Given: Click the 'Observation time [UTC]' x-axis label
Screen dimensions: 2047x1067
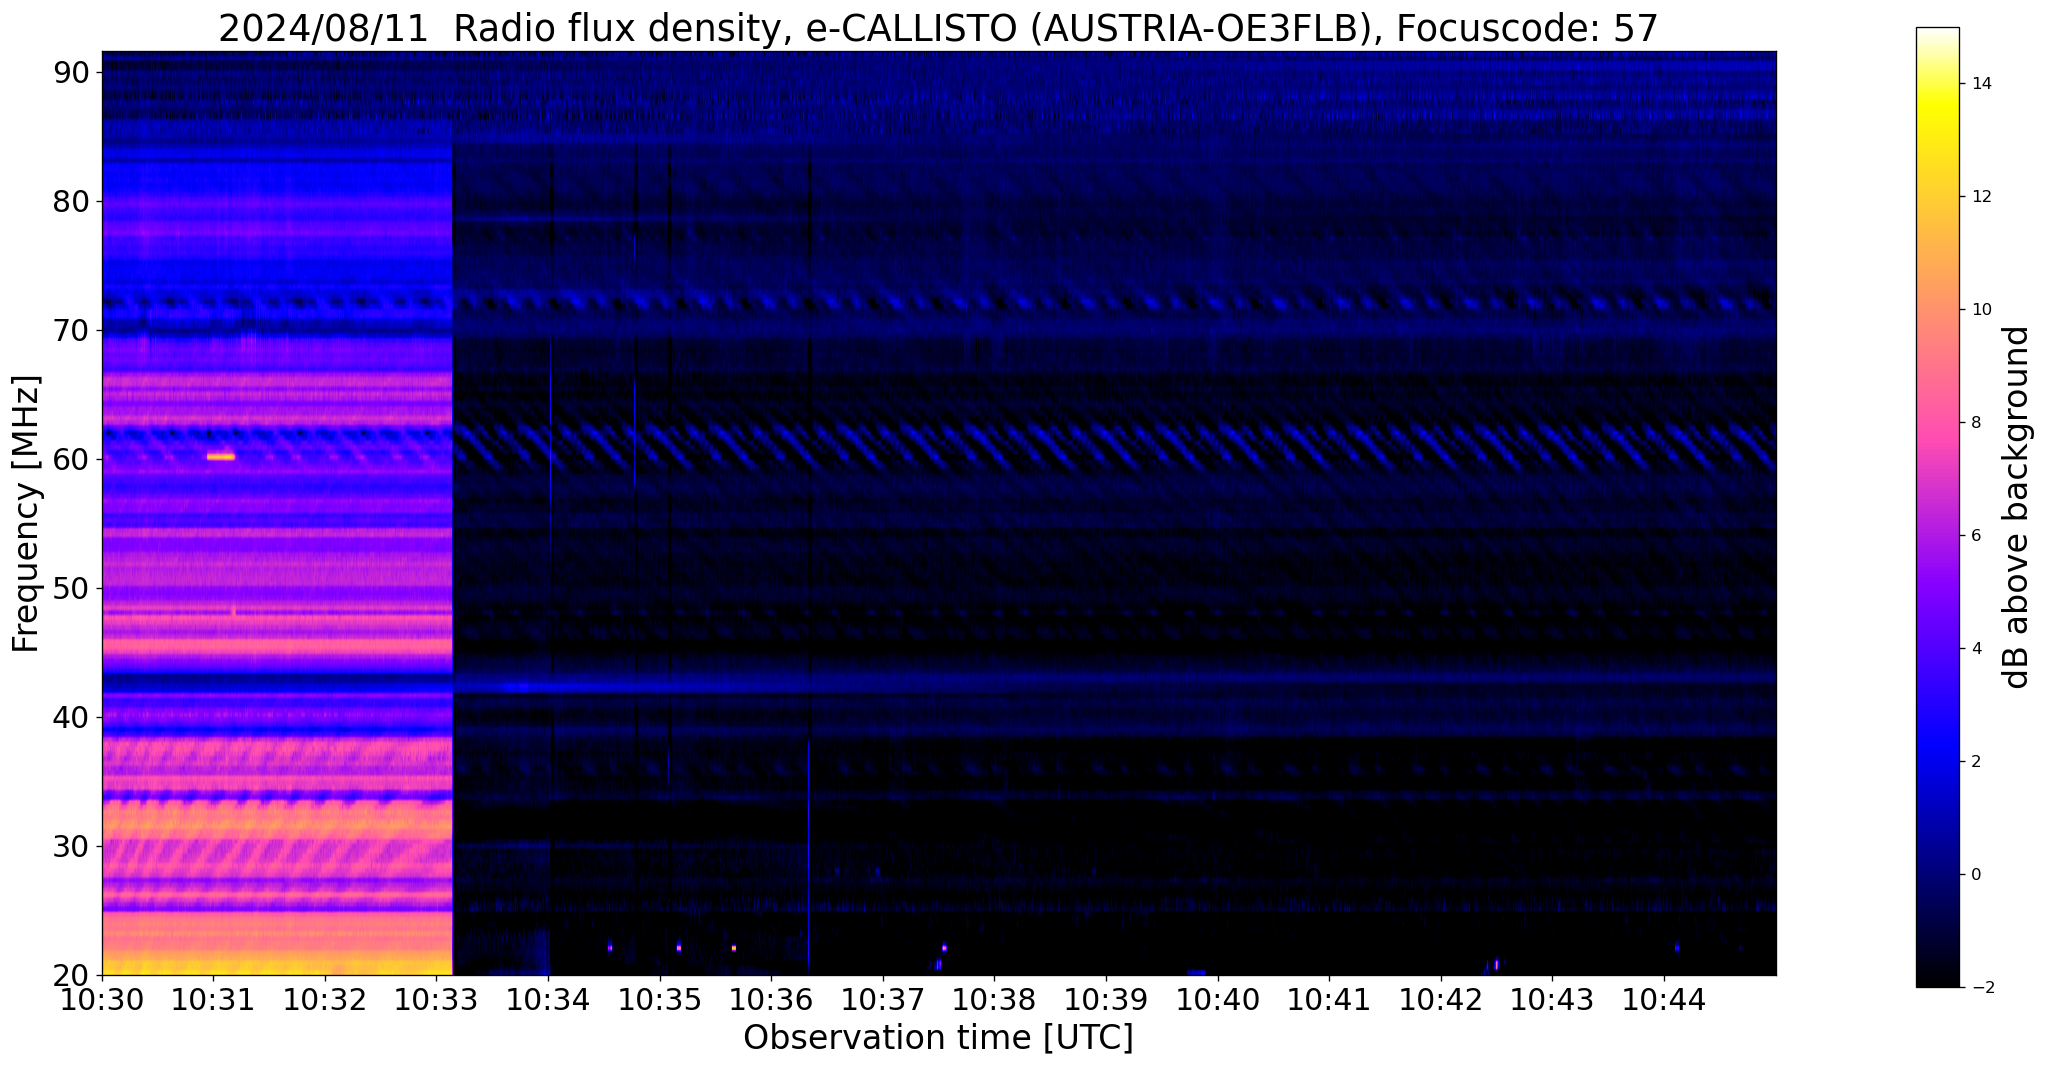Looking at the screenshot, I should pos(938,1038).
